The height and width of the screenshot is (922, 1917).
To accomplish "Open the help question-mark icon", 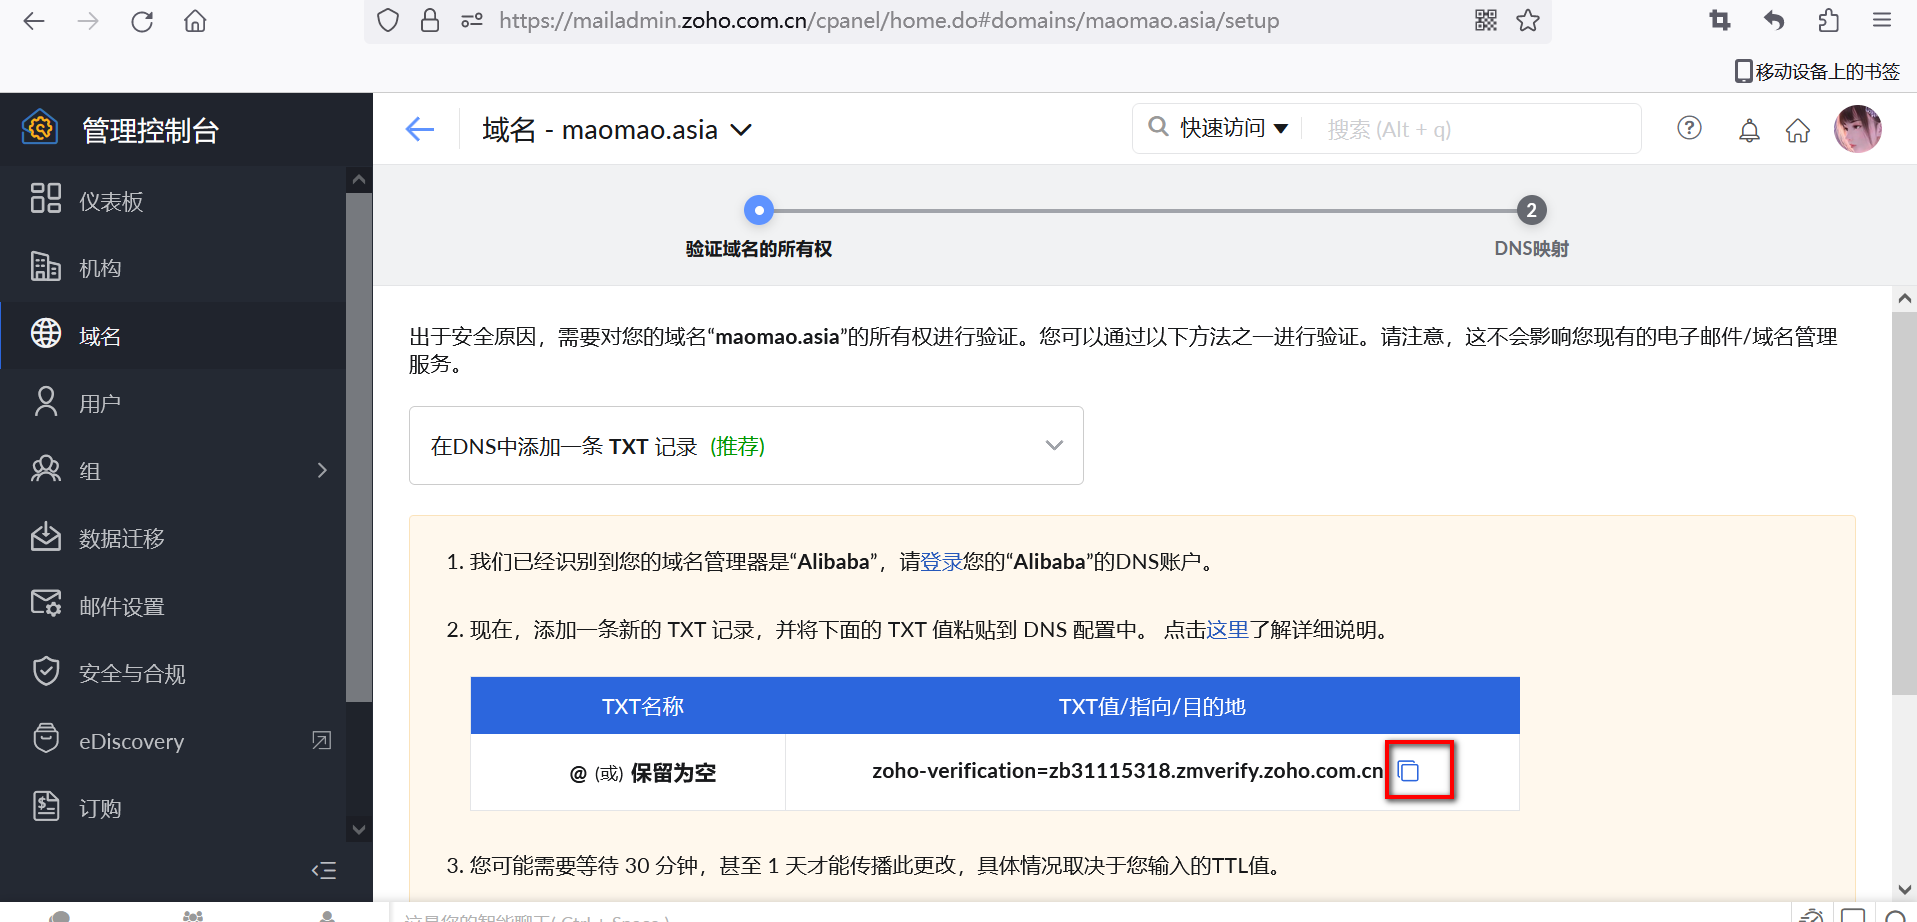I will point(1689,128).
